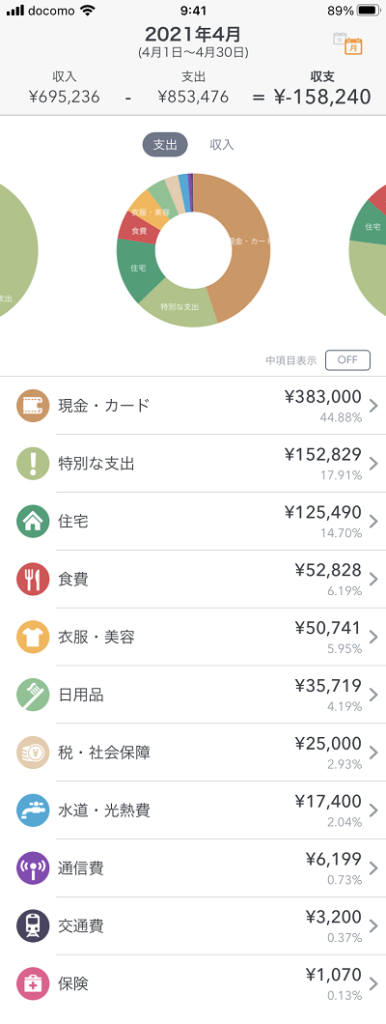
Task: Tap the 住宅 house icon
Action: point(33,522)
